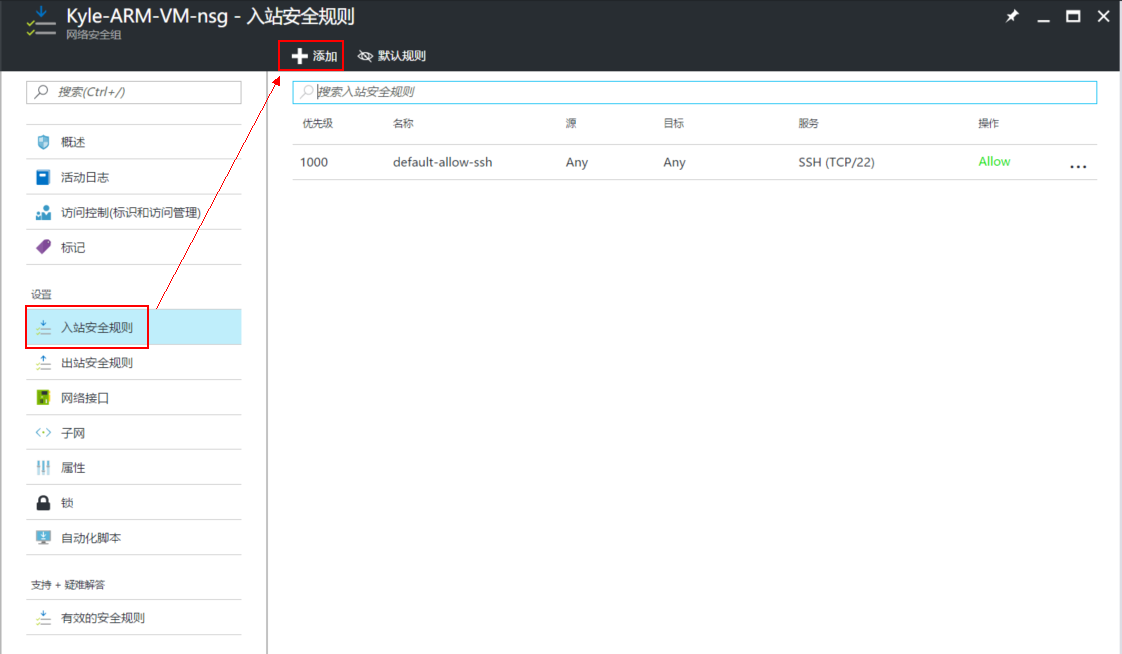Open 有效的安全规则 under support section
Viewport: 1122px width, 654px height.
pos(102,618)
